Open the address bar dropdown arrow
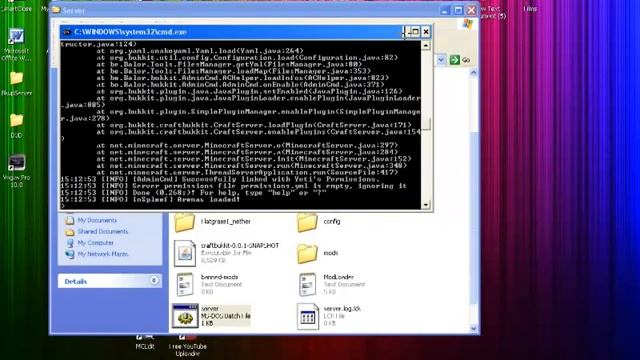The height and width of the screenshot is (360, 640). [441, 60]
